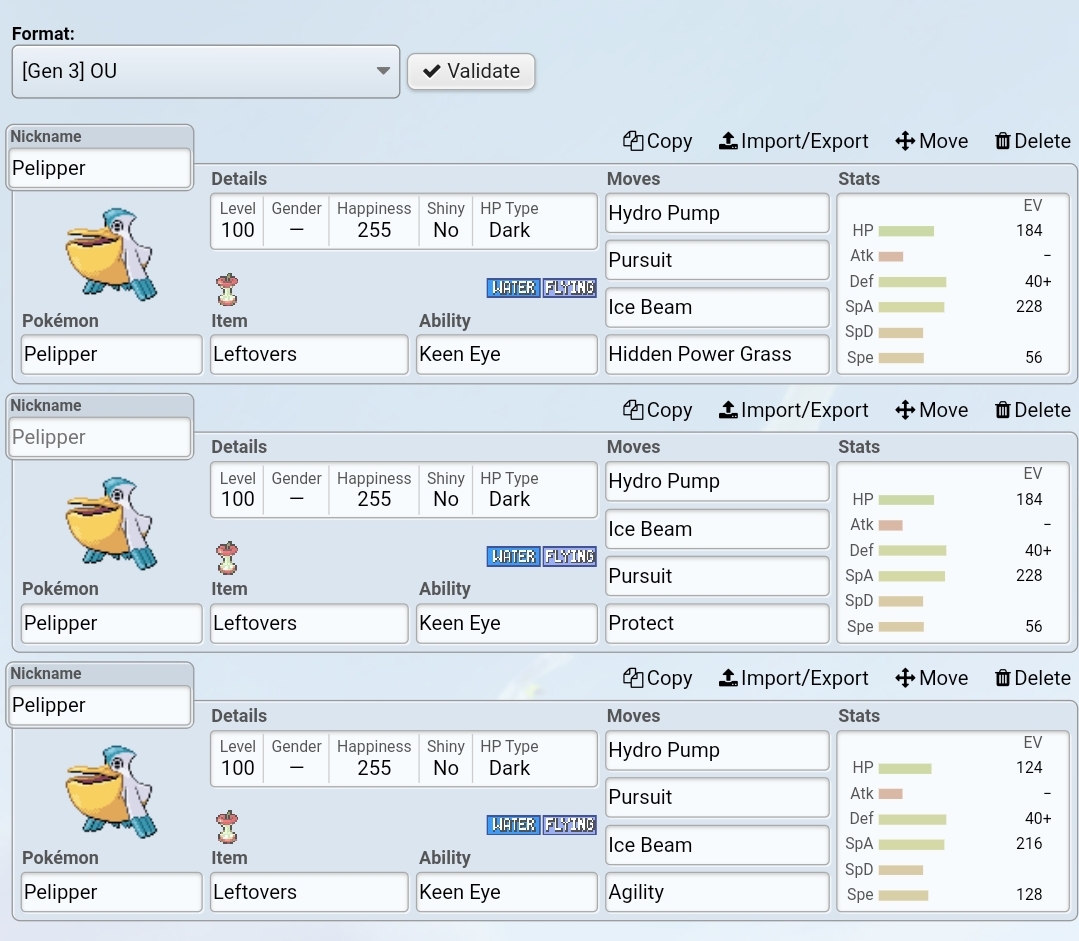Open the details box of the Protect Pelipper
This screenshot has width=1079, height=941.
click(404, 490)
